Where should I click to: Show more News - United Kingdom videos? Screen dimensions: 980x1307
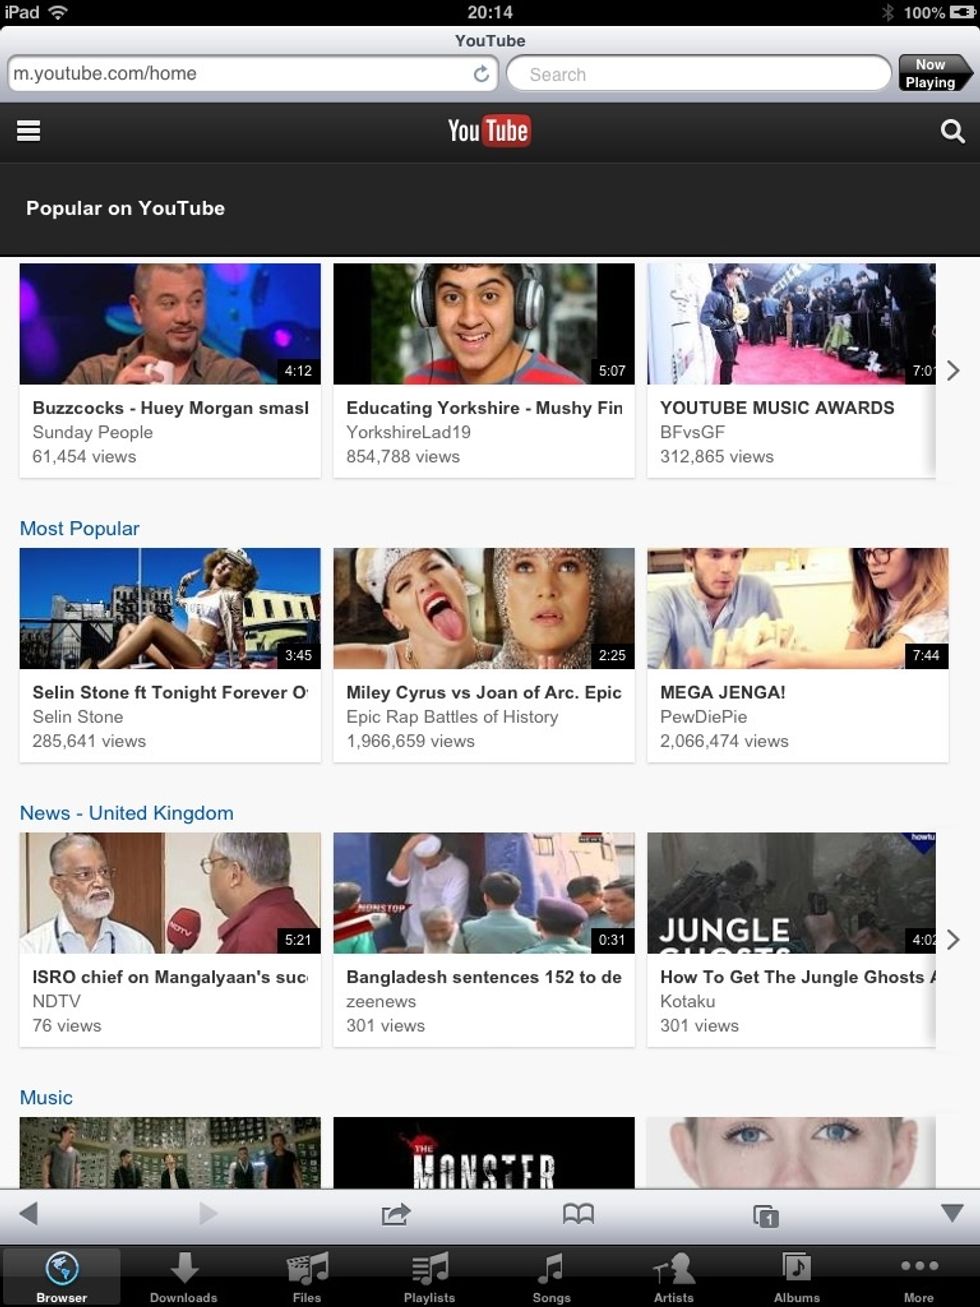(953, 939)
